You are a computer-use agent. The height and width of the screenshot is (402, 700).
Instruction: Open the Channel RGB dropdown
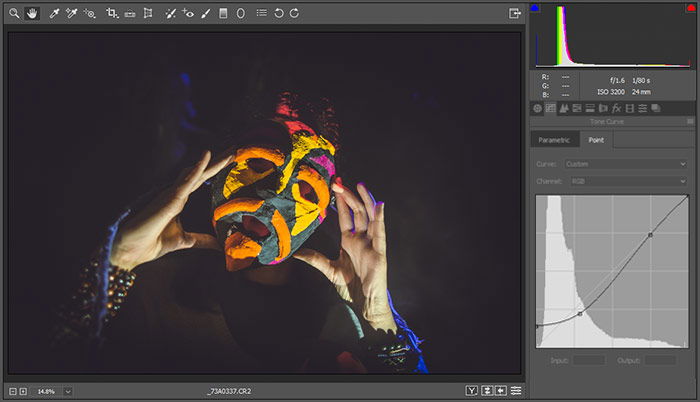tap(629, 181)
